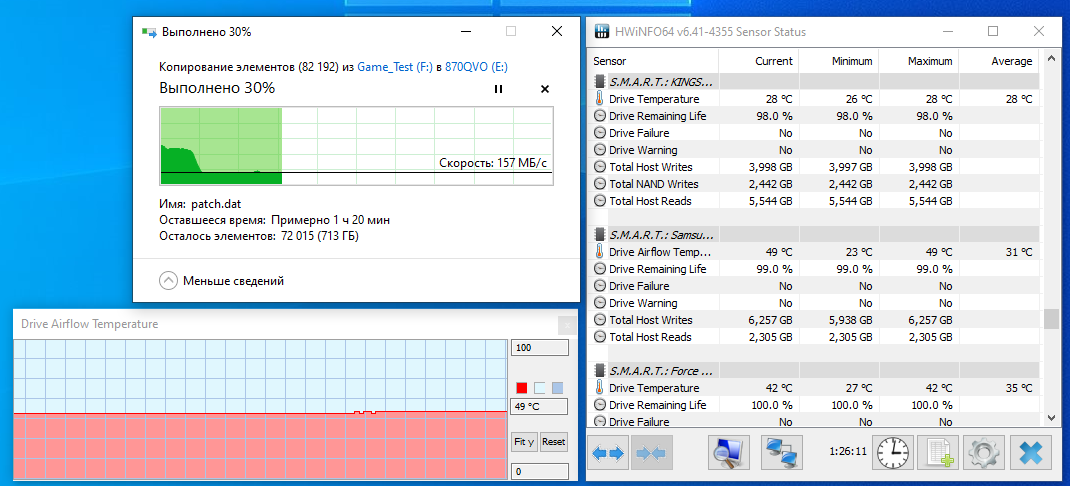Click the clock reset timer icon
Viewport: 1070px width, 486px height.
click(893, 453)
